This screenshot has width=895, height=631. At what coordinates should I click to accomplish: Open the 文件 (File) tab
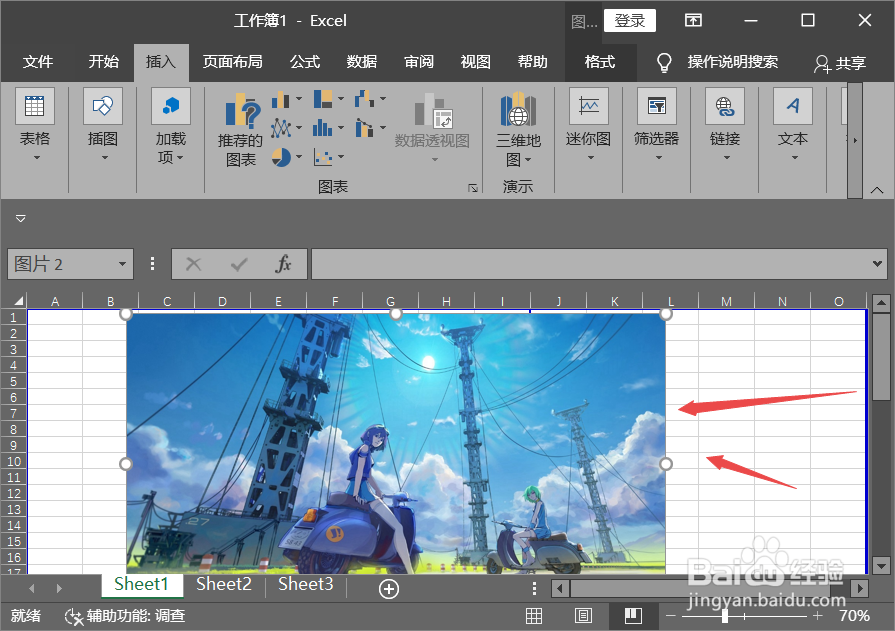[38, 62]
